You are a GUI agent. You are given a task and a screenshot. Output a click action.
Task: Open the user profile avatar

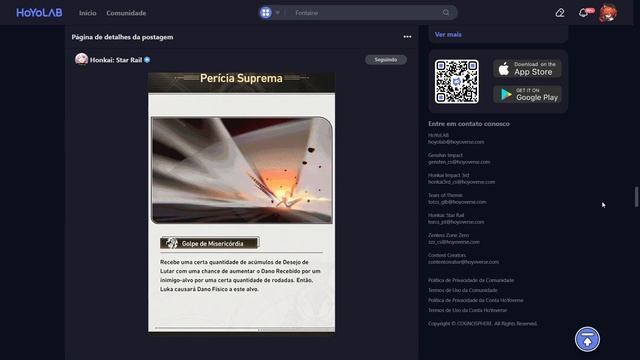[608, 13]
